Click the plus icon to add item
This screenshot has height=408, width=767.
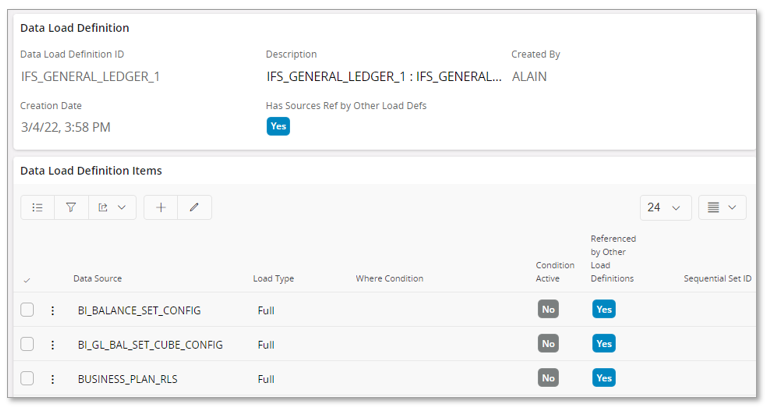[161, 207]
